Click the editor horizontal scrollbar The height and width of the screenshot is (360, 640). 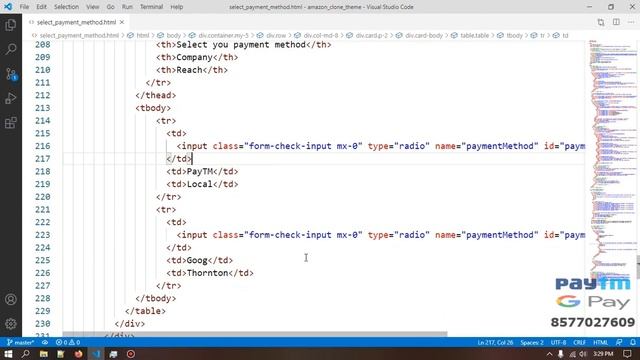click(x=255, y=334)
